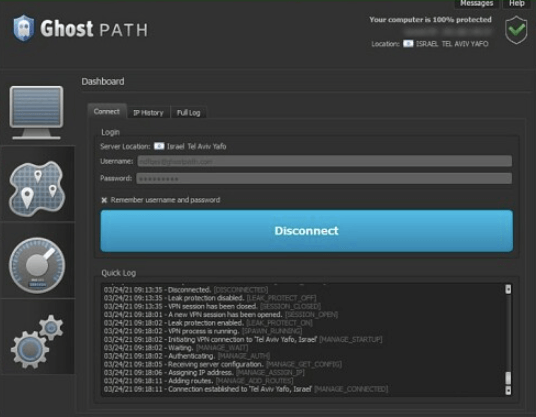Click the 'Receiving server configuration.' log line

point(223,364)
